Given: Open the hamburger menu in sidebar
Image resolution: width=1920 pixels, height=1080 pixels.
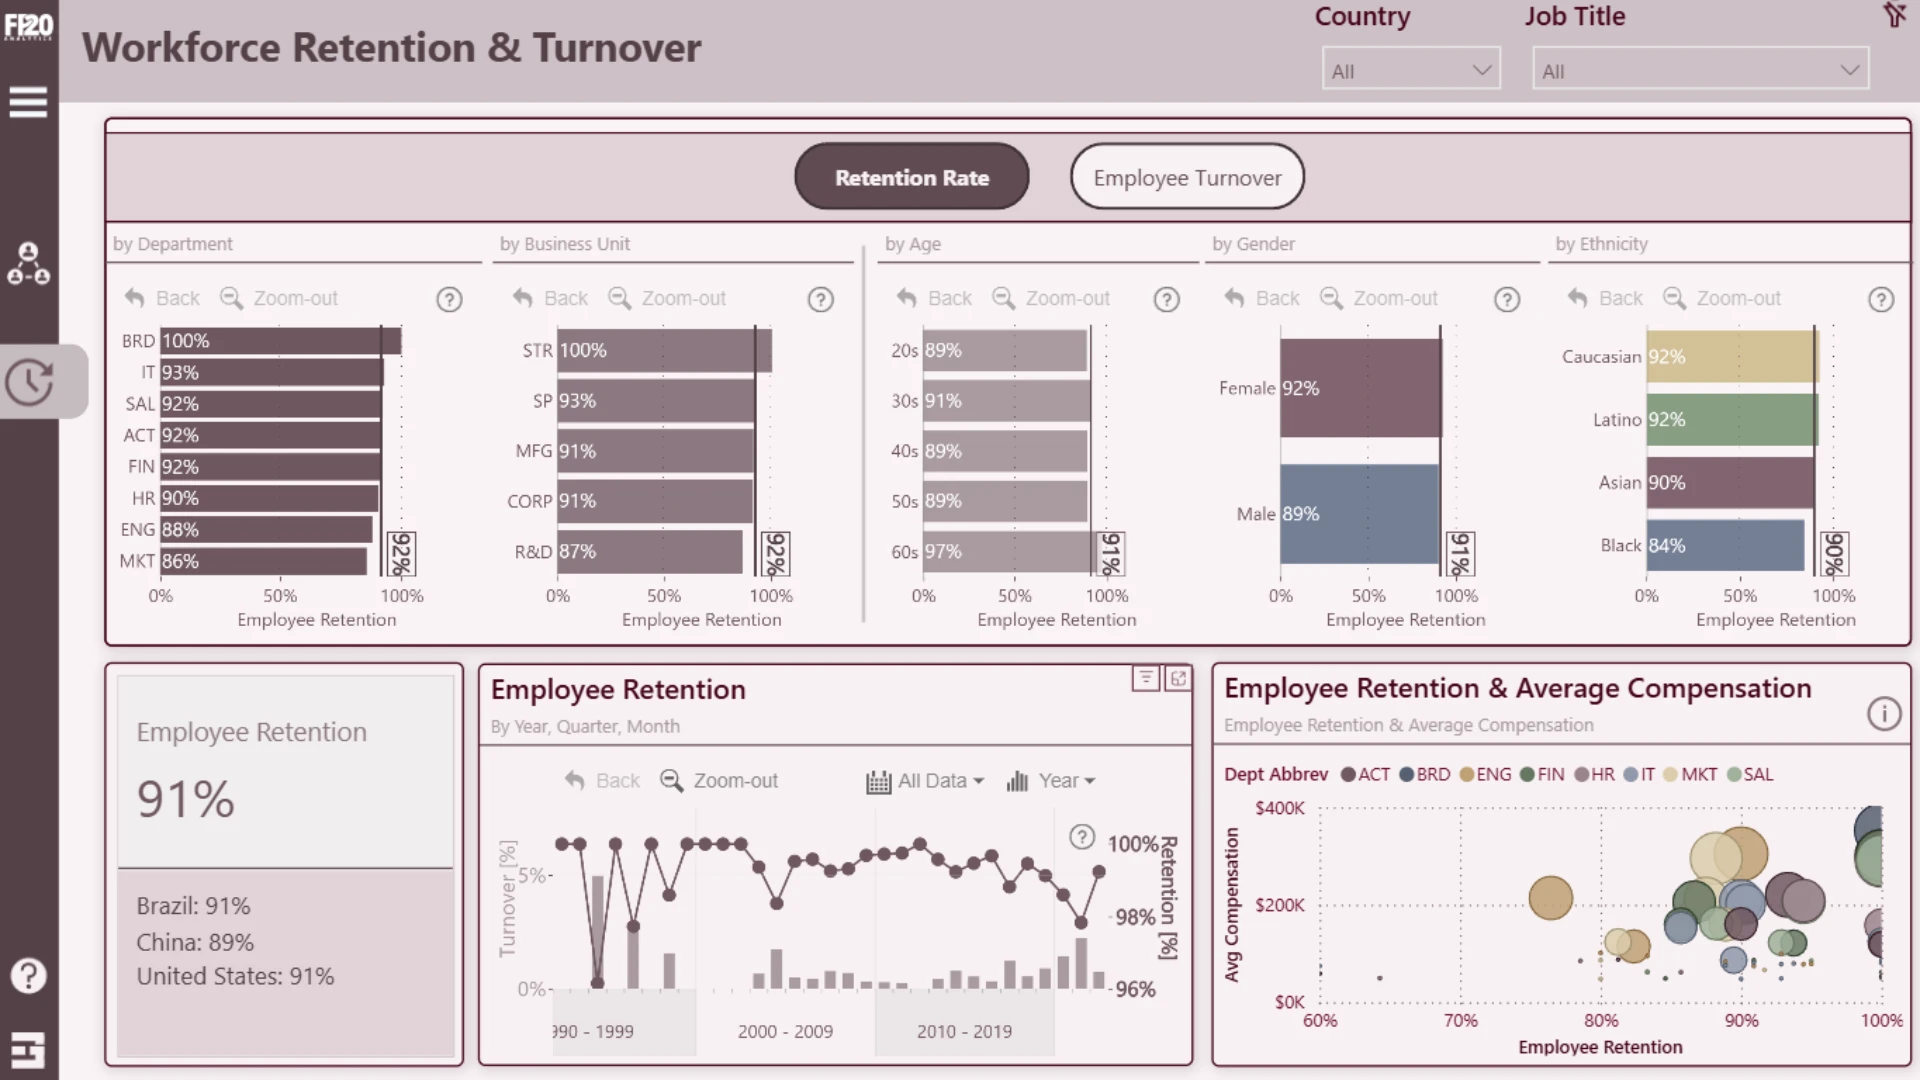Looking at the screenshot, I should (28, 101).
